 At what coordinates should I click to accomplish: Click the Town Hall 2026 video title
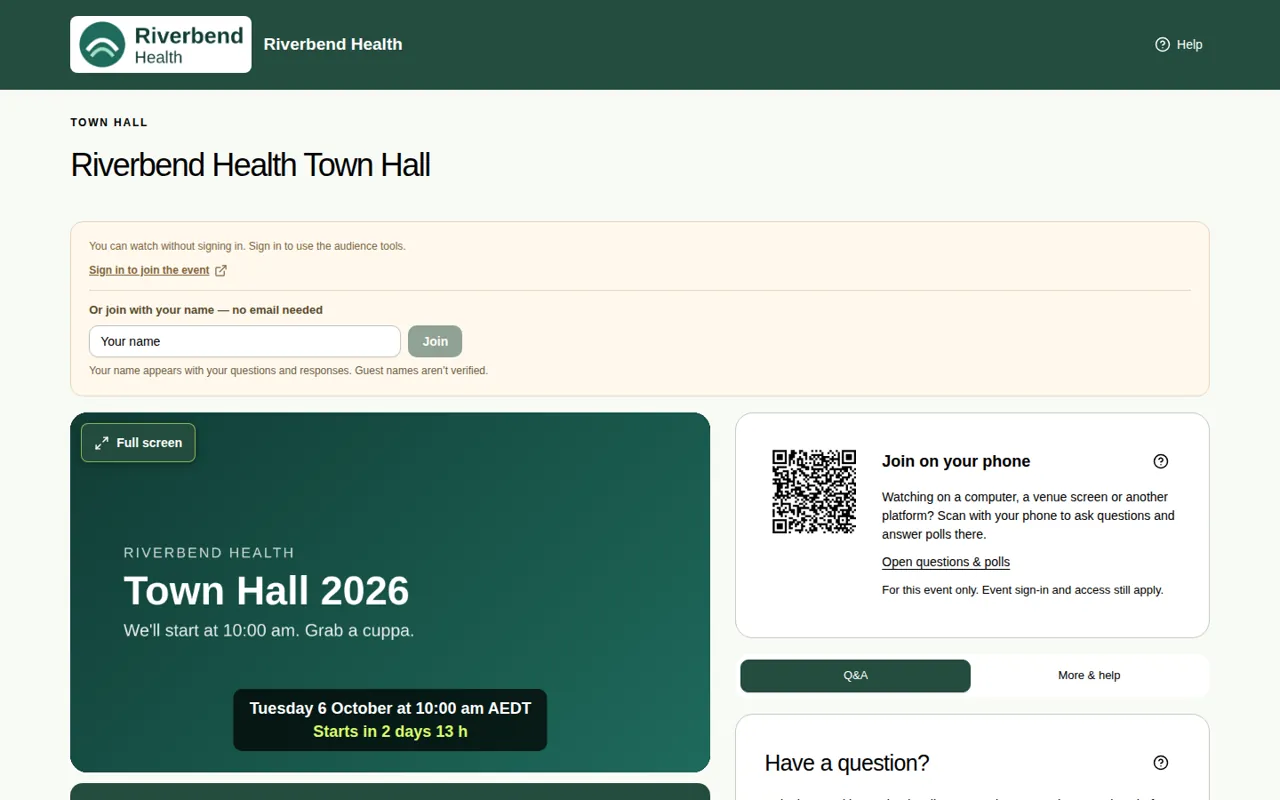click(x=266, y=591)
